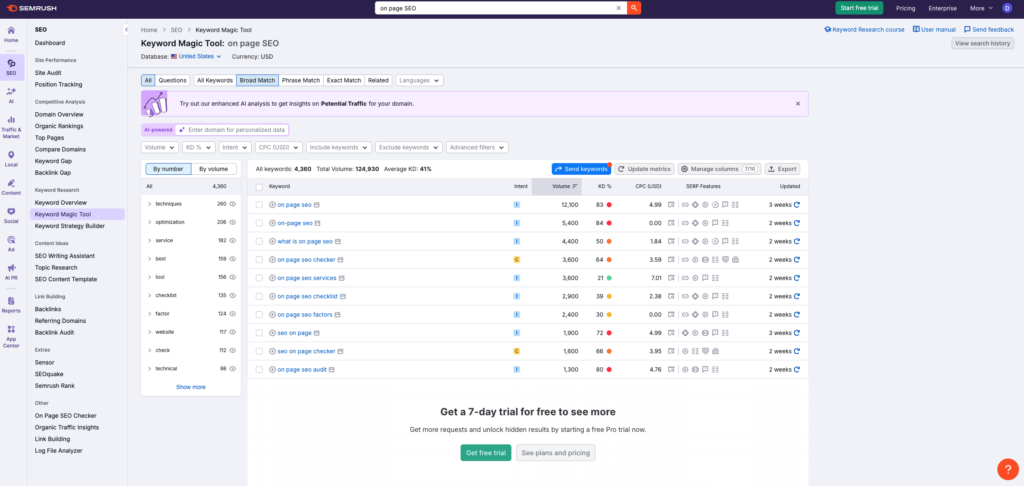Open the App Center icon

[11, 336]
